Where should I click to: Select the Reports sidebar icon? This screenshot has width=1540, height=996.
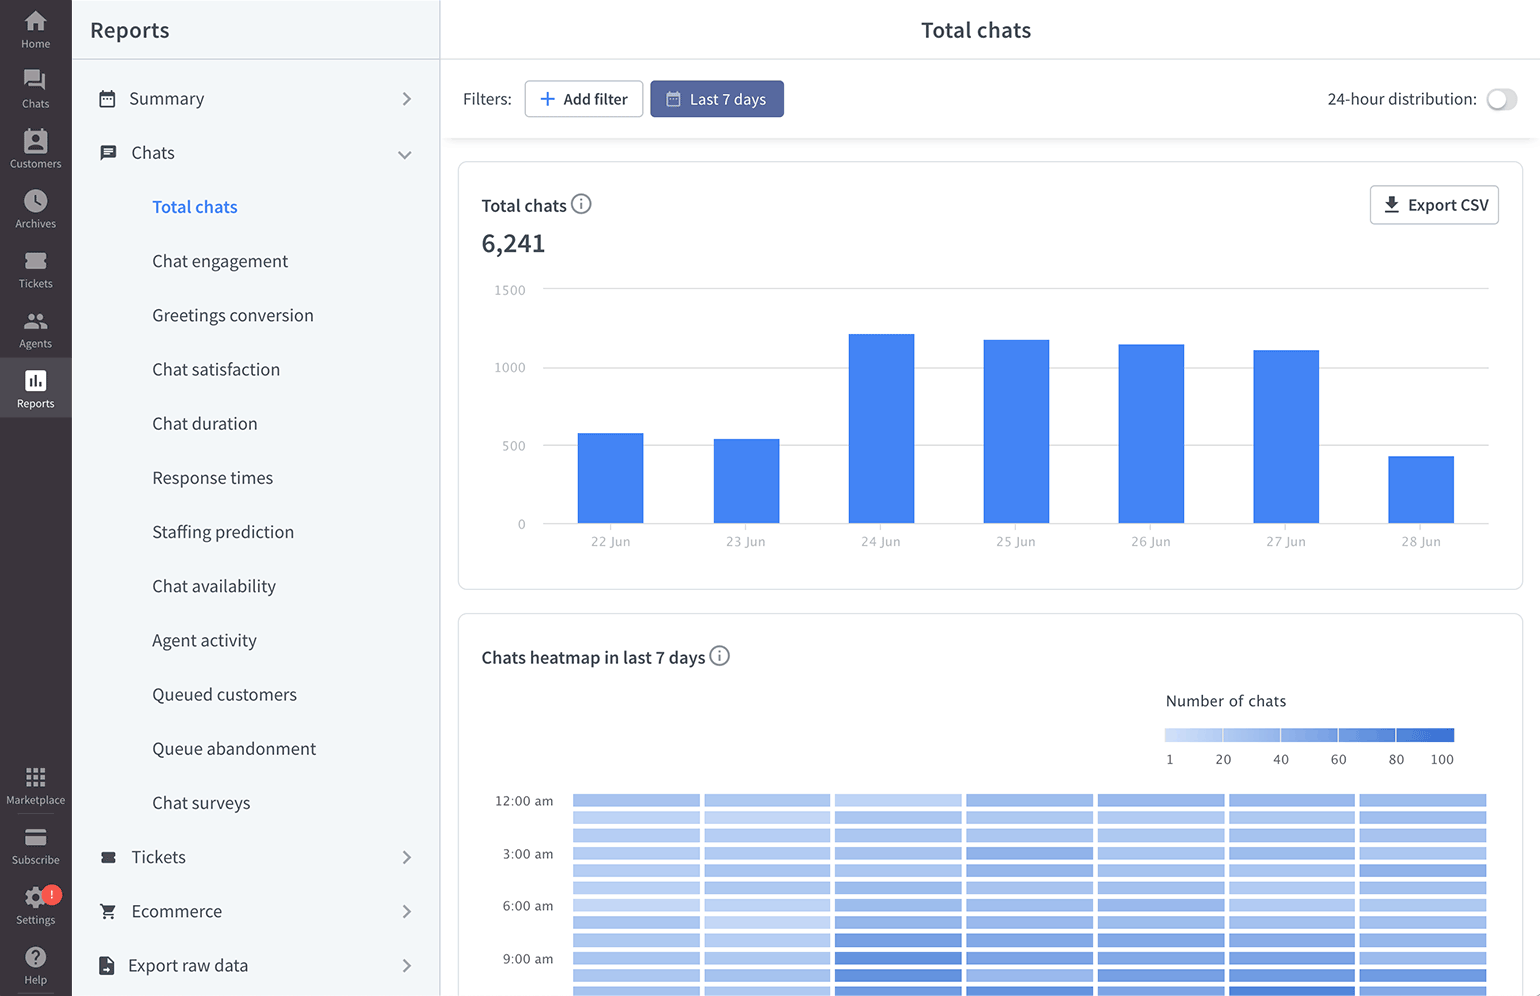tap(35, 388)
